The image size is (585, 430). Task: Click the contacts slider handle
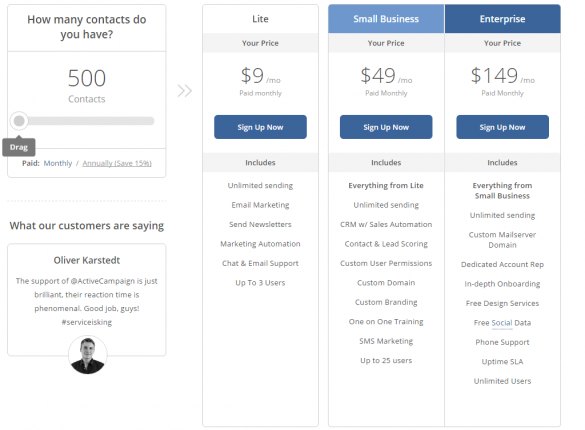point(19,120)
